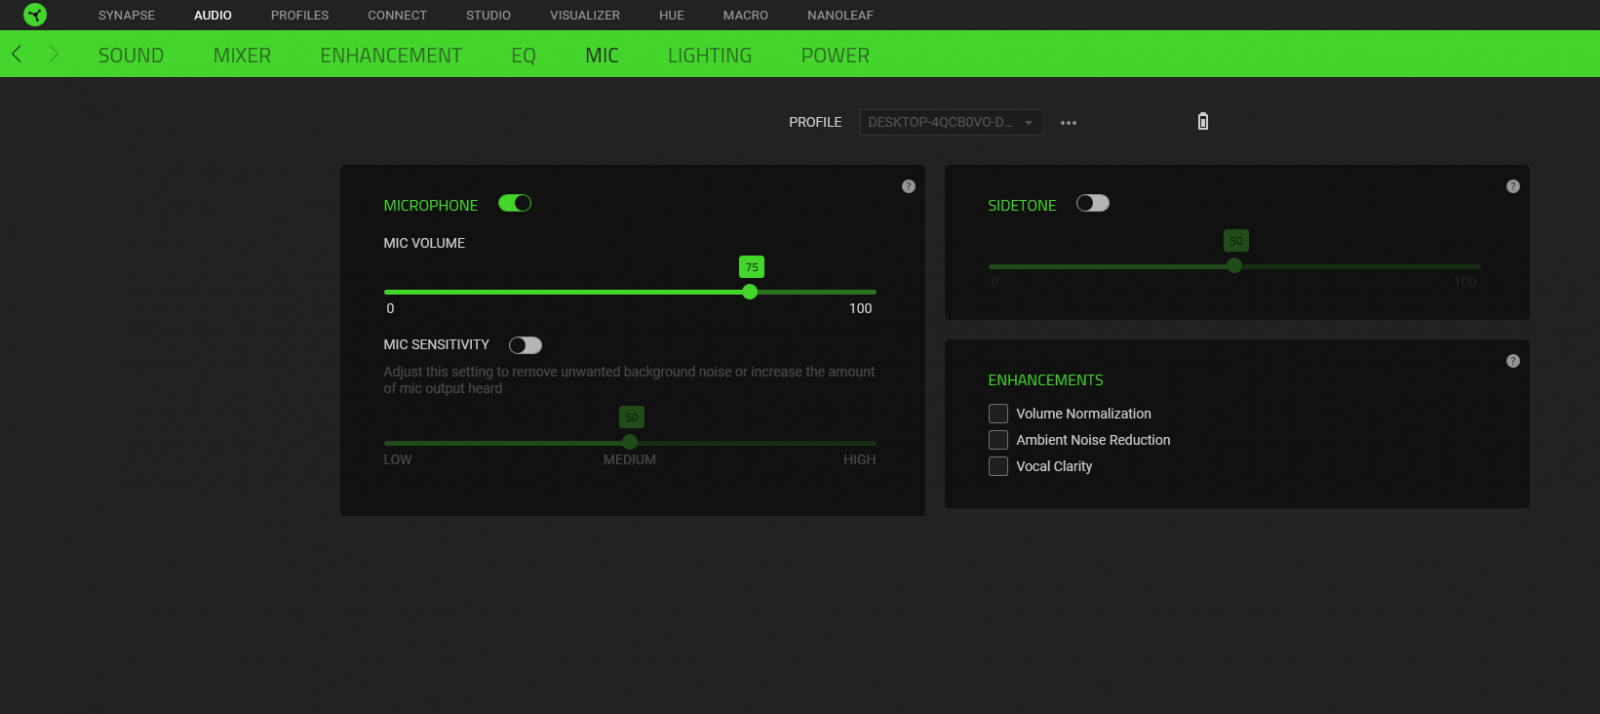Open the Hue top menu
The height and width of the screenshot is (714, 1600).
[x=672, y=15]
